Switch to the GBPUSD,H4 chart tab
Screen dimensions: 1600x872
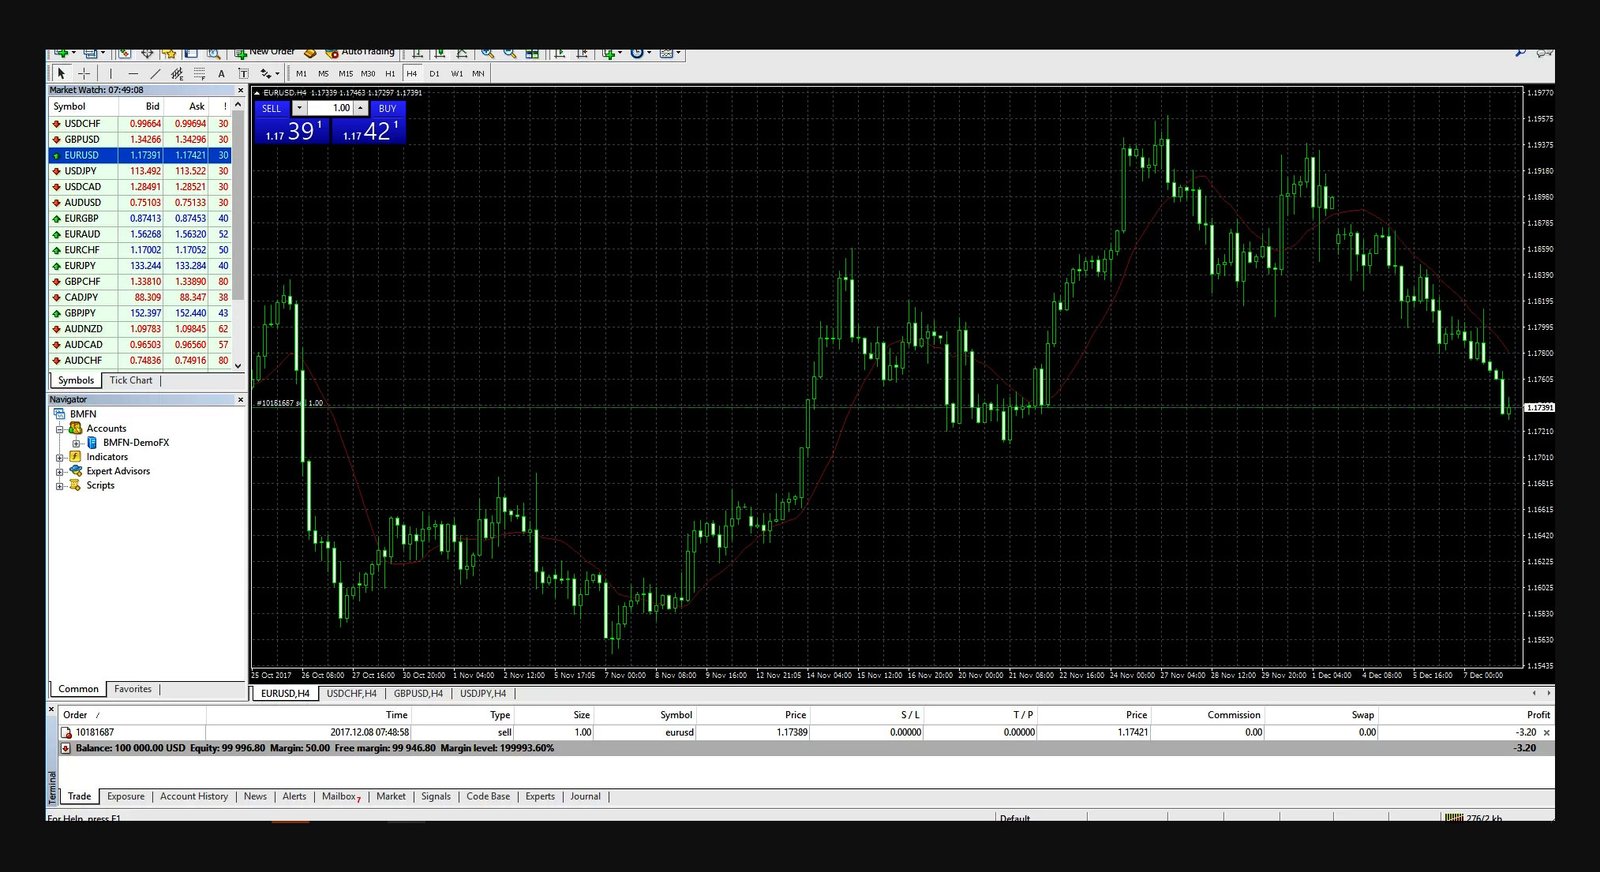(418, 693)
